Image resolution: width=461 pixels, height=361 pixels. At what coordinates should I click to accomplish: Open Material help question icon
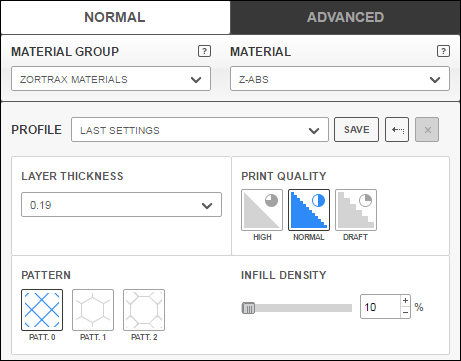443,51
